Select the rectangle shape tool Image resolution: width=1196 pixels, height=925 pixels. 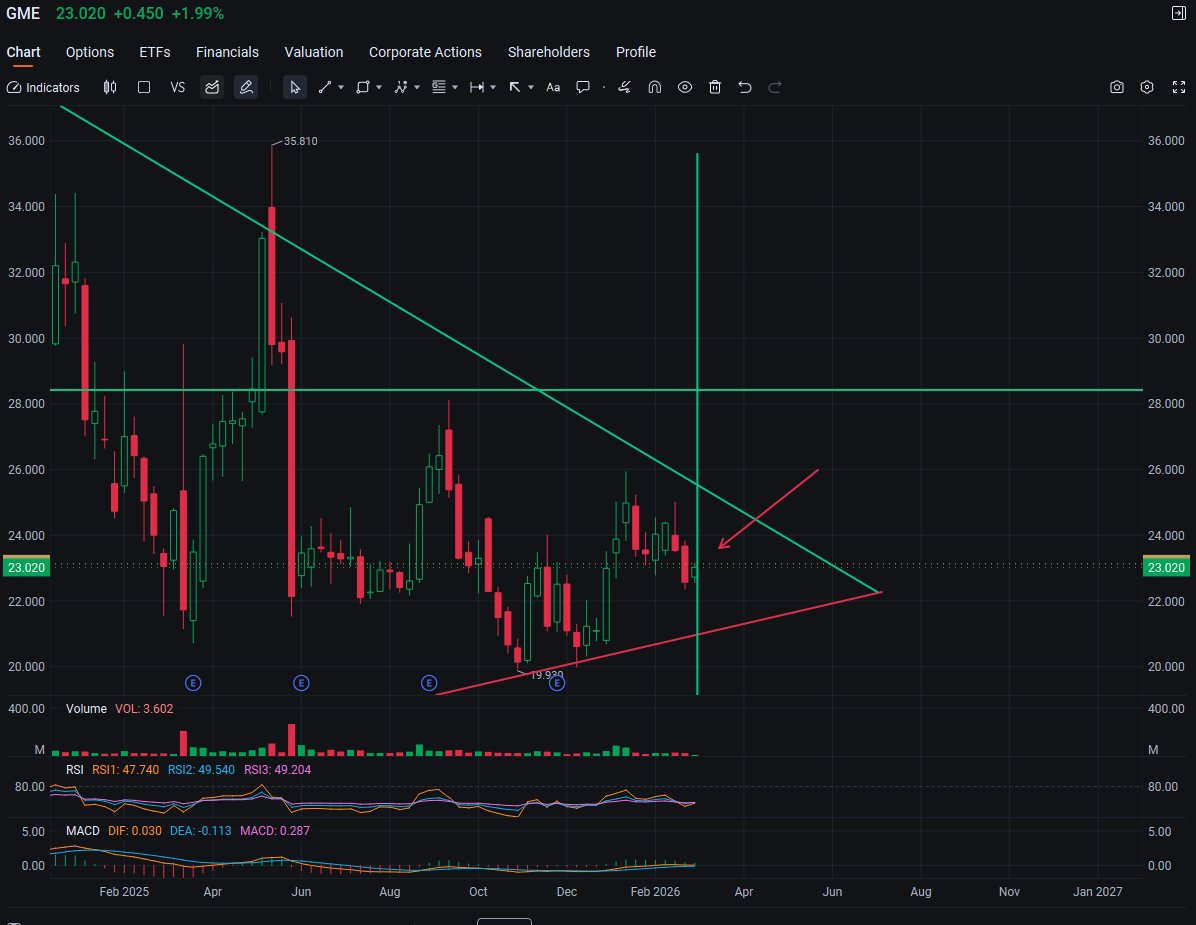(x=363, y=88)
